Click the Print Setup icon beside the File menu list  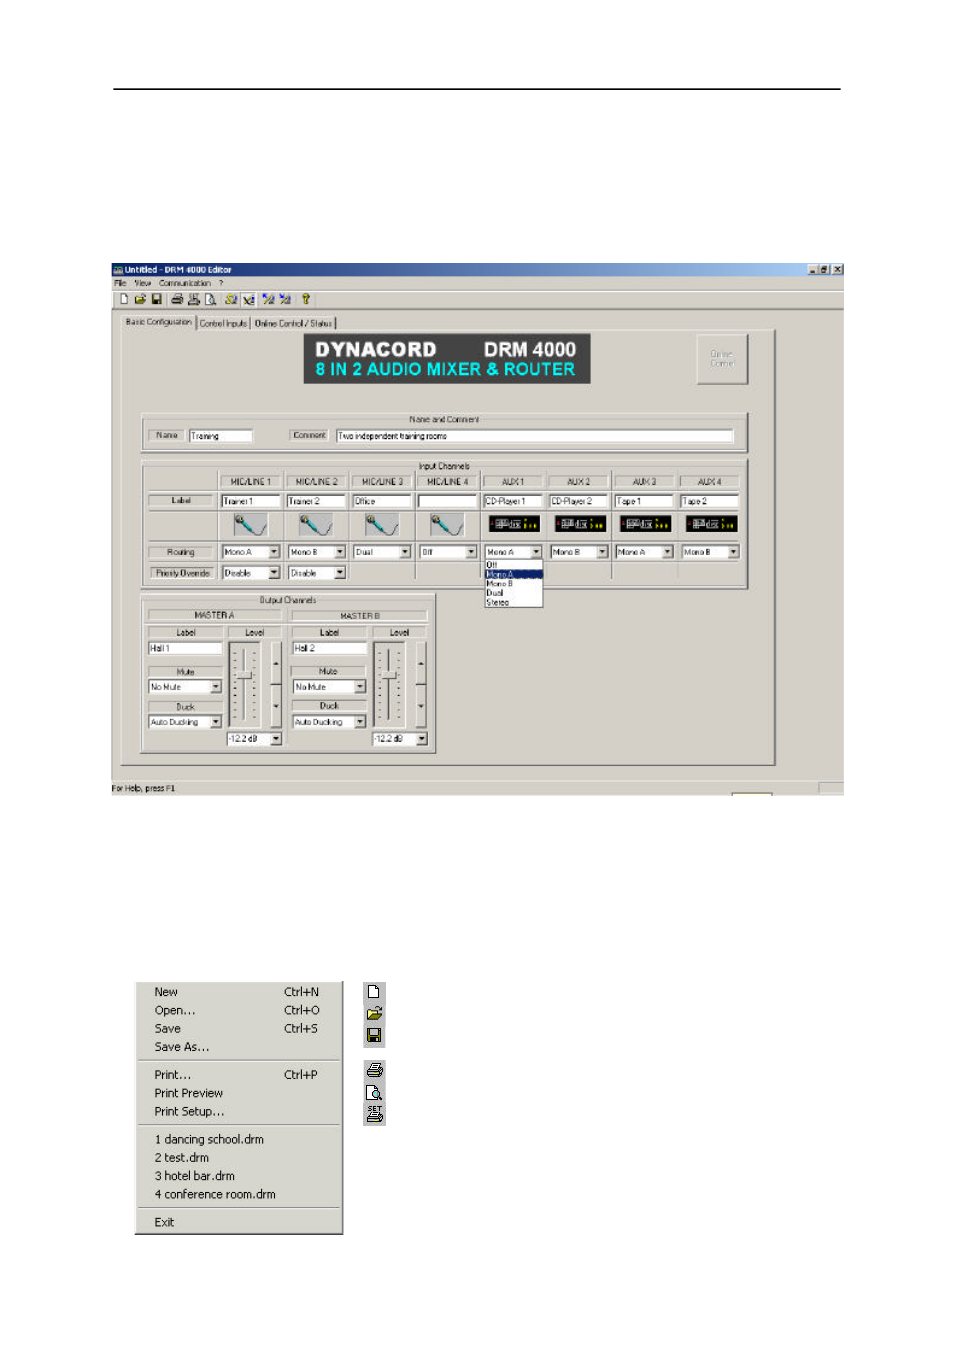[x=374, y=1114]
